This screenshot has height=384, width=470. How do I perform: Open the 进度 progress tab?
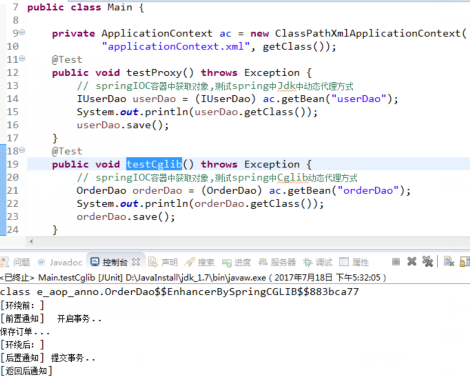(x=236, y=262)
